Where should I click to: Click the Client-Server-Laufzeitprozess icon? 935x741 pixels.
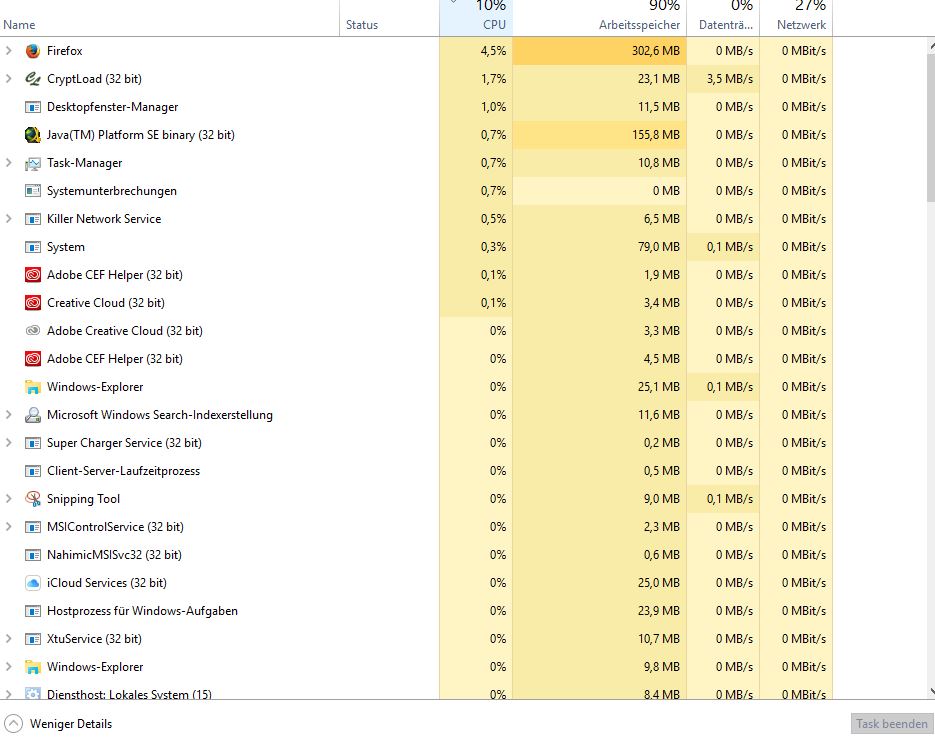coord(33,472)
